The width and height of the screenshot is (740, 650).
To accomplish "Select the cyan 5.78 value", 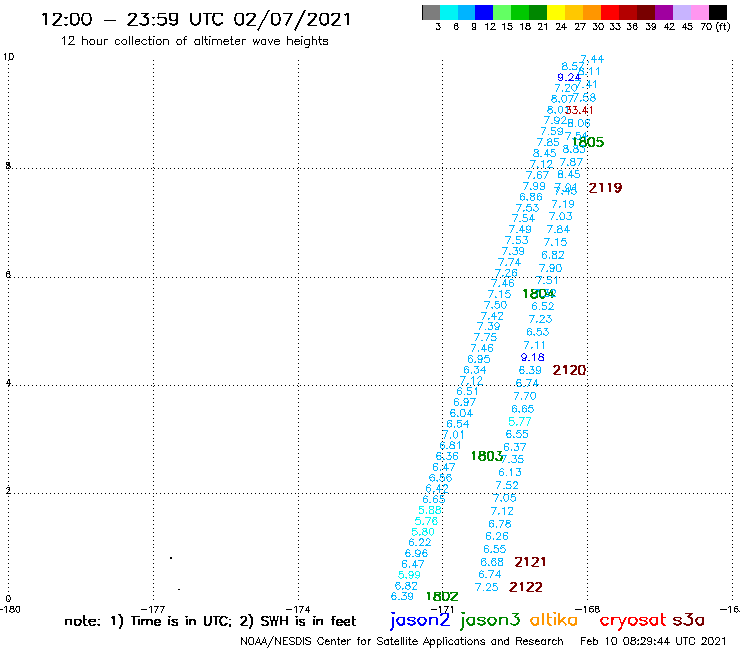I will point(426,521).
